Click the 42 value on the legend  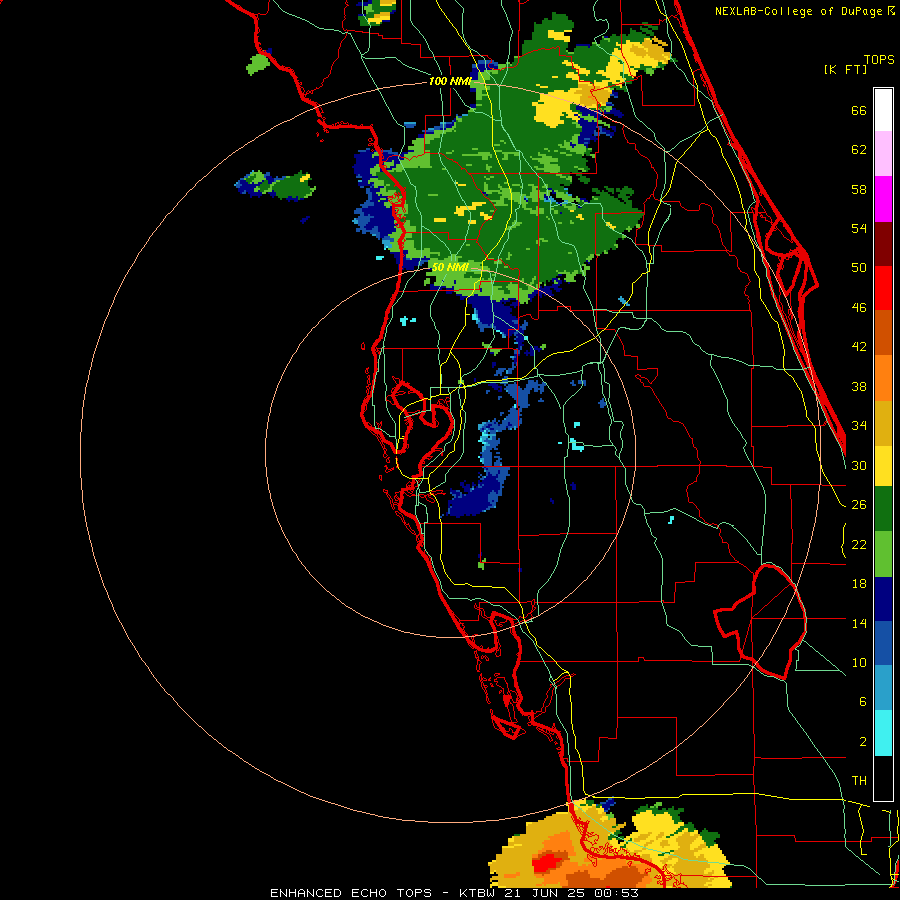[x=859, y=346]
